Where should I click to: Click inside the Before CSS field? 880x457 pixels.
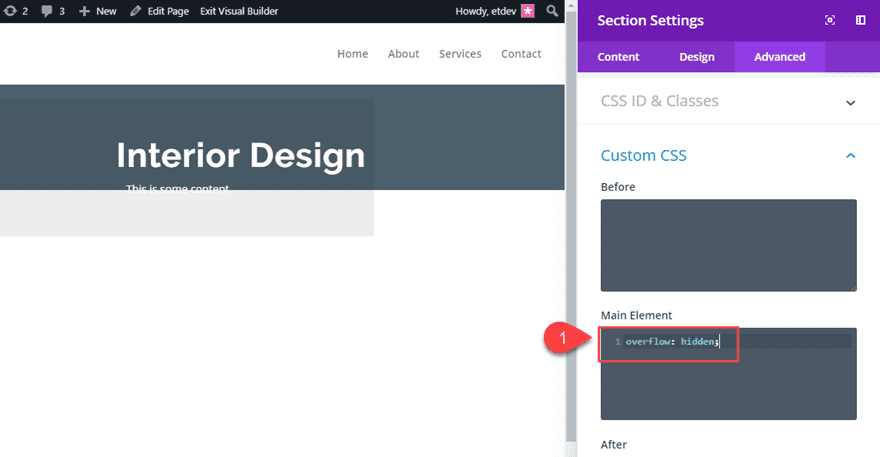(x=728, y=245)
